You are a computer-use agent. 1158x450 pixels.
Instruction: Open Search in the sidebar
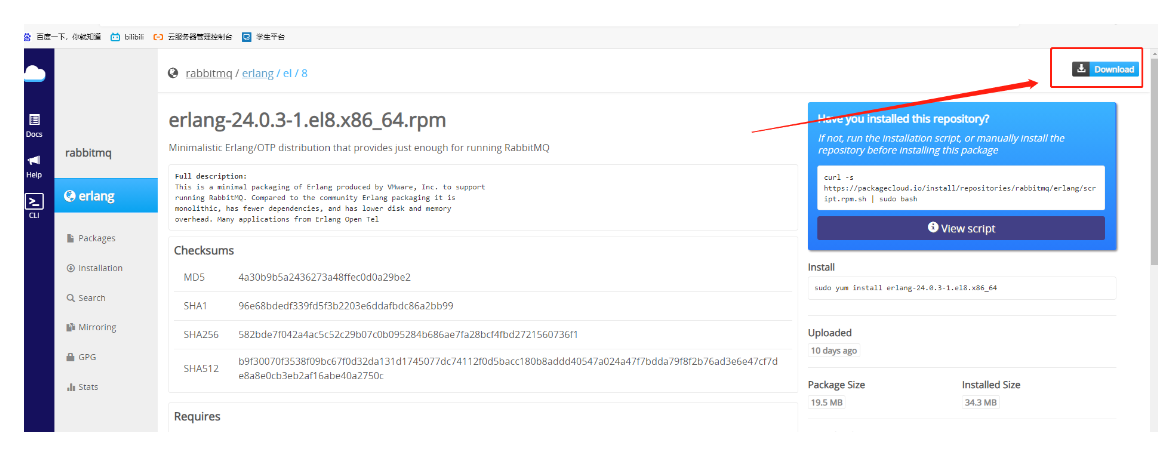[x=86, y=298]
